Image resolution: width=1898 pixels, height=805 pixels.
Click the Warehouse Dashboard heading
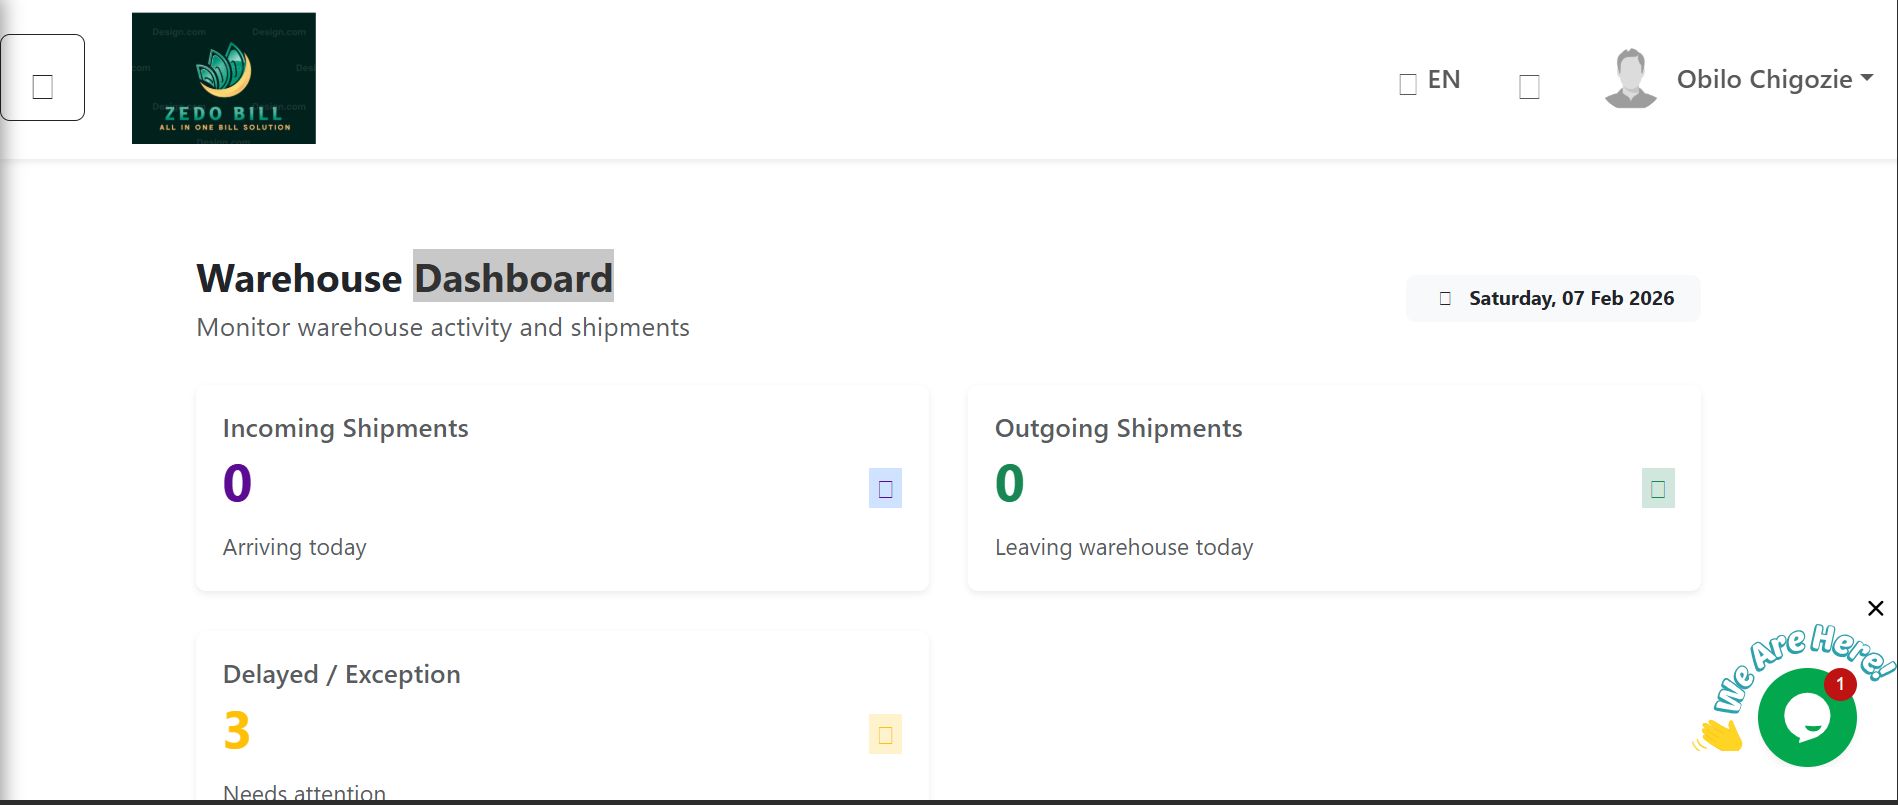404,278
